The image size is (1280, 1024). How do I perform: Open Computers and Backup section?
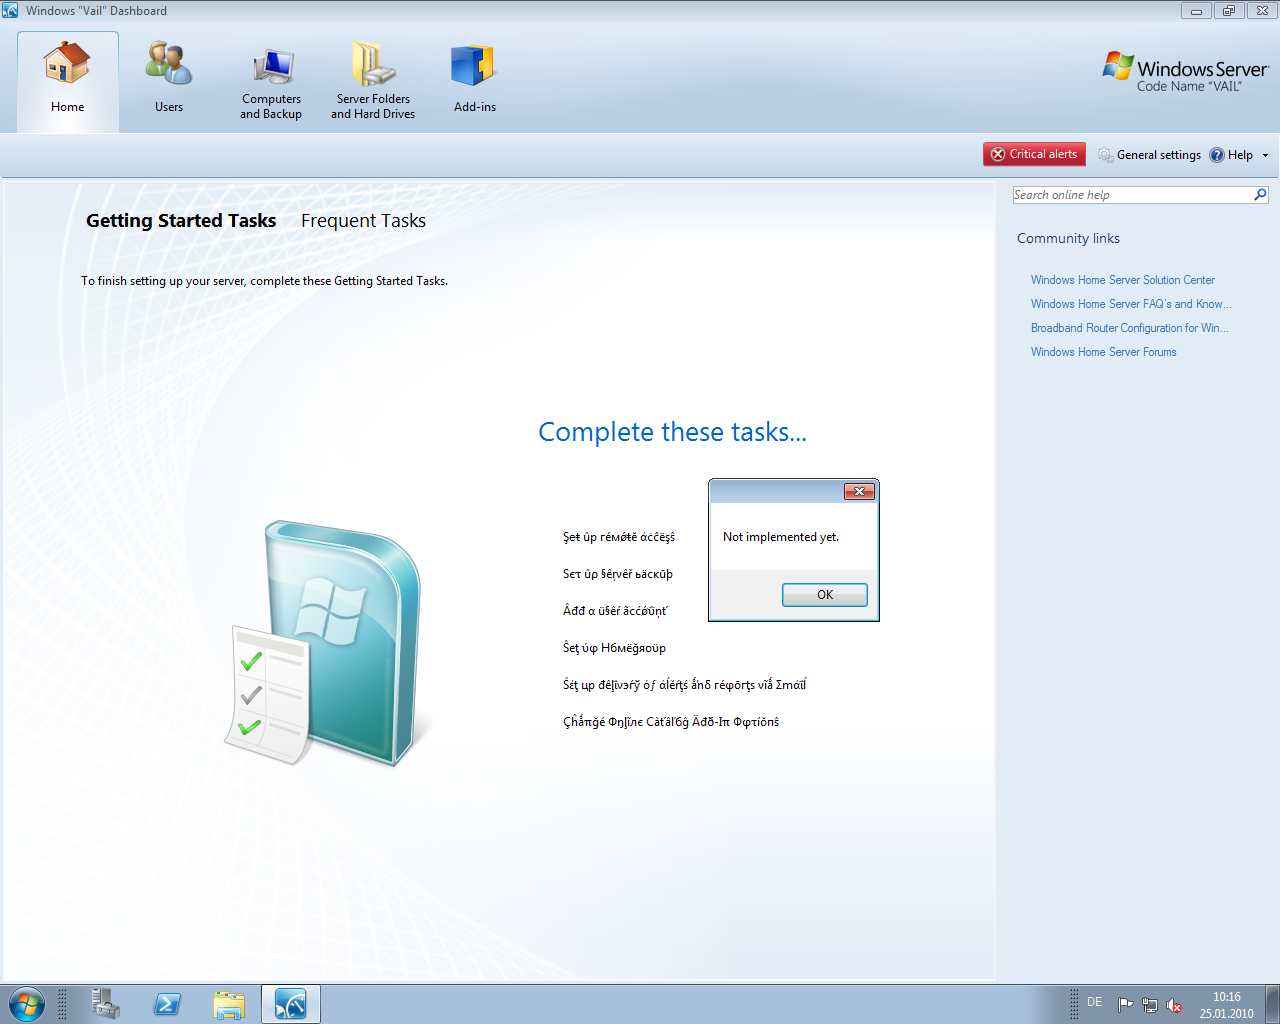click(271, 82)
